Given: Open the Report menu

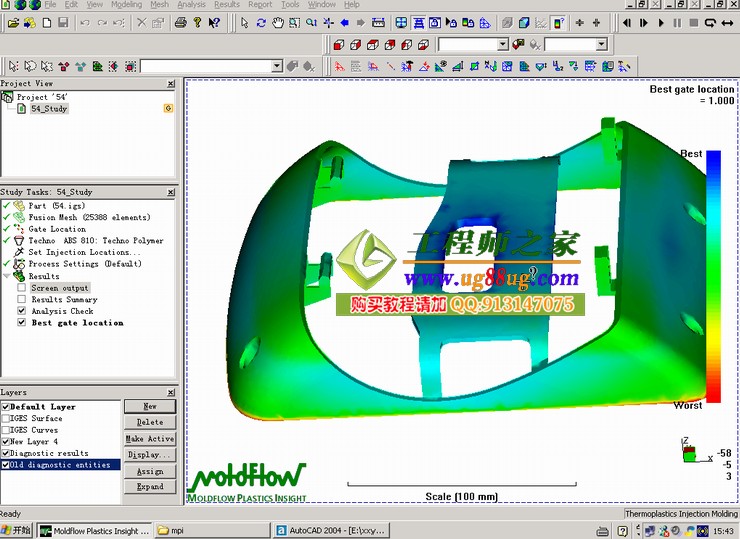Looking at the screenshot, I should (260, 4).
